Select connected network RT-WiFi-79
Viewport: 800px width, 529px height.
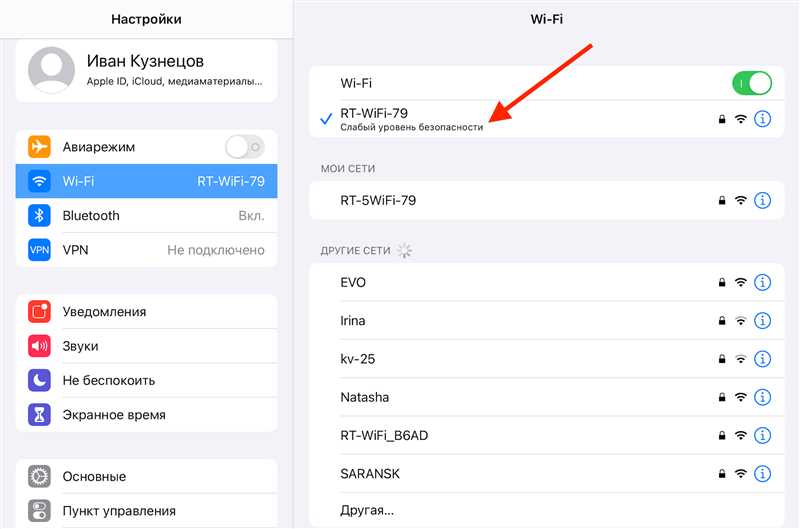pos(546,119)
